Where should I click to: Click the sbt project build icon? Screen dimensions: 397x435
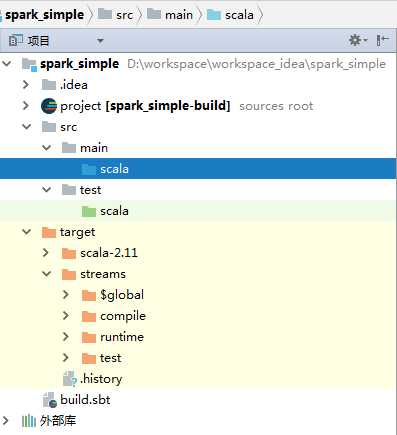point(49,106)
